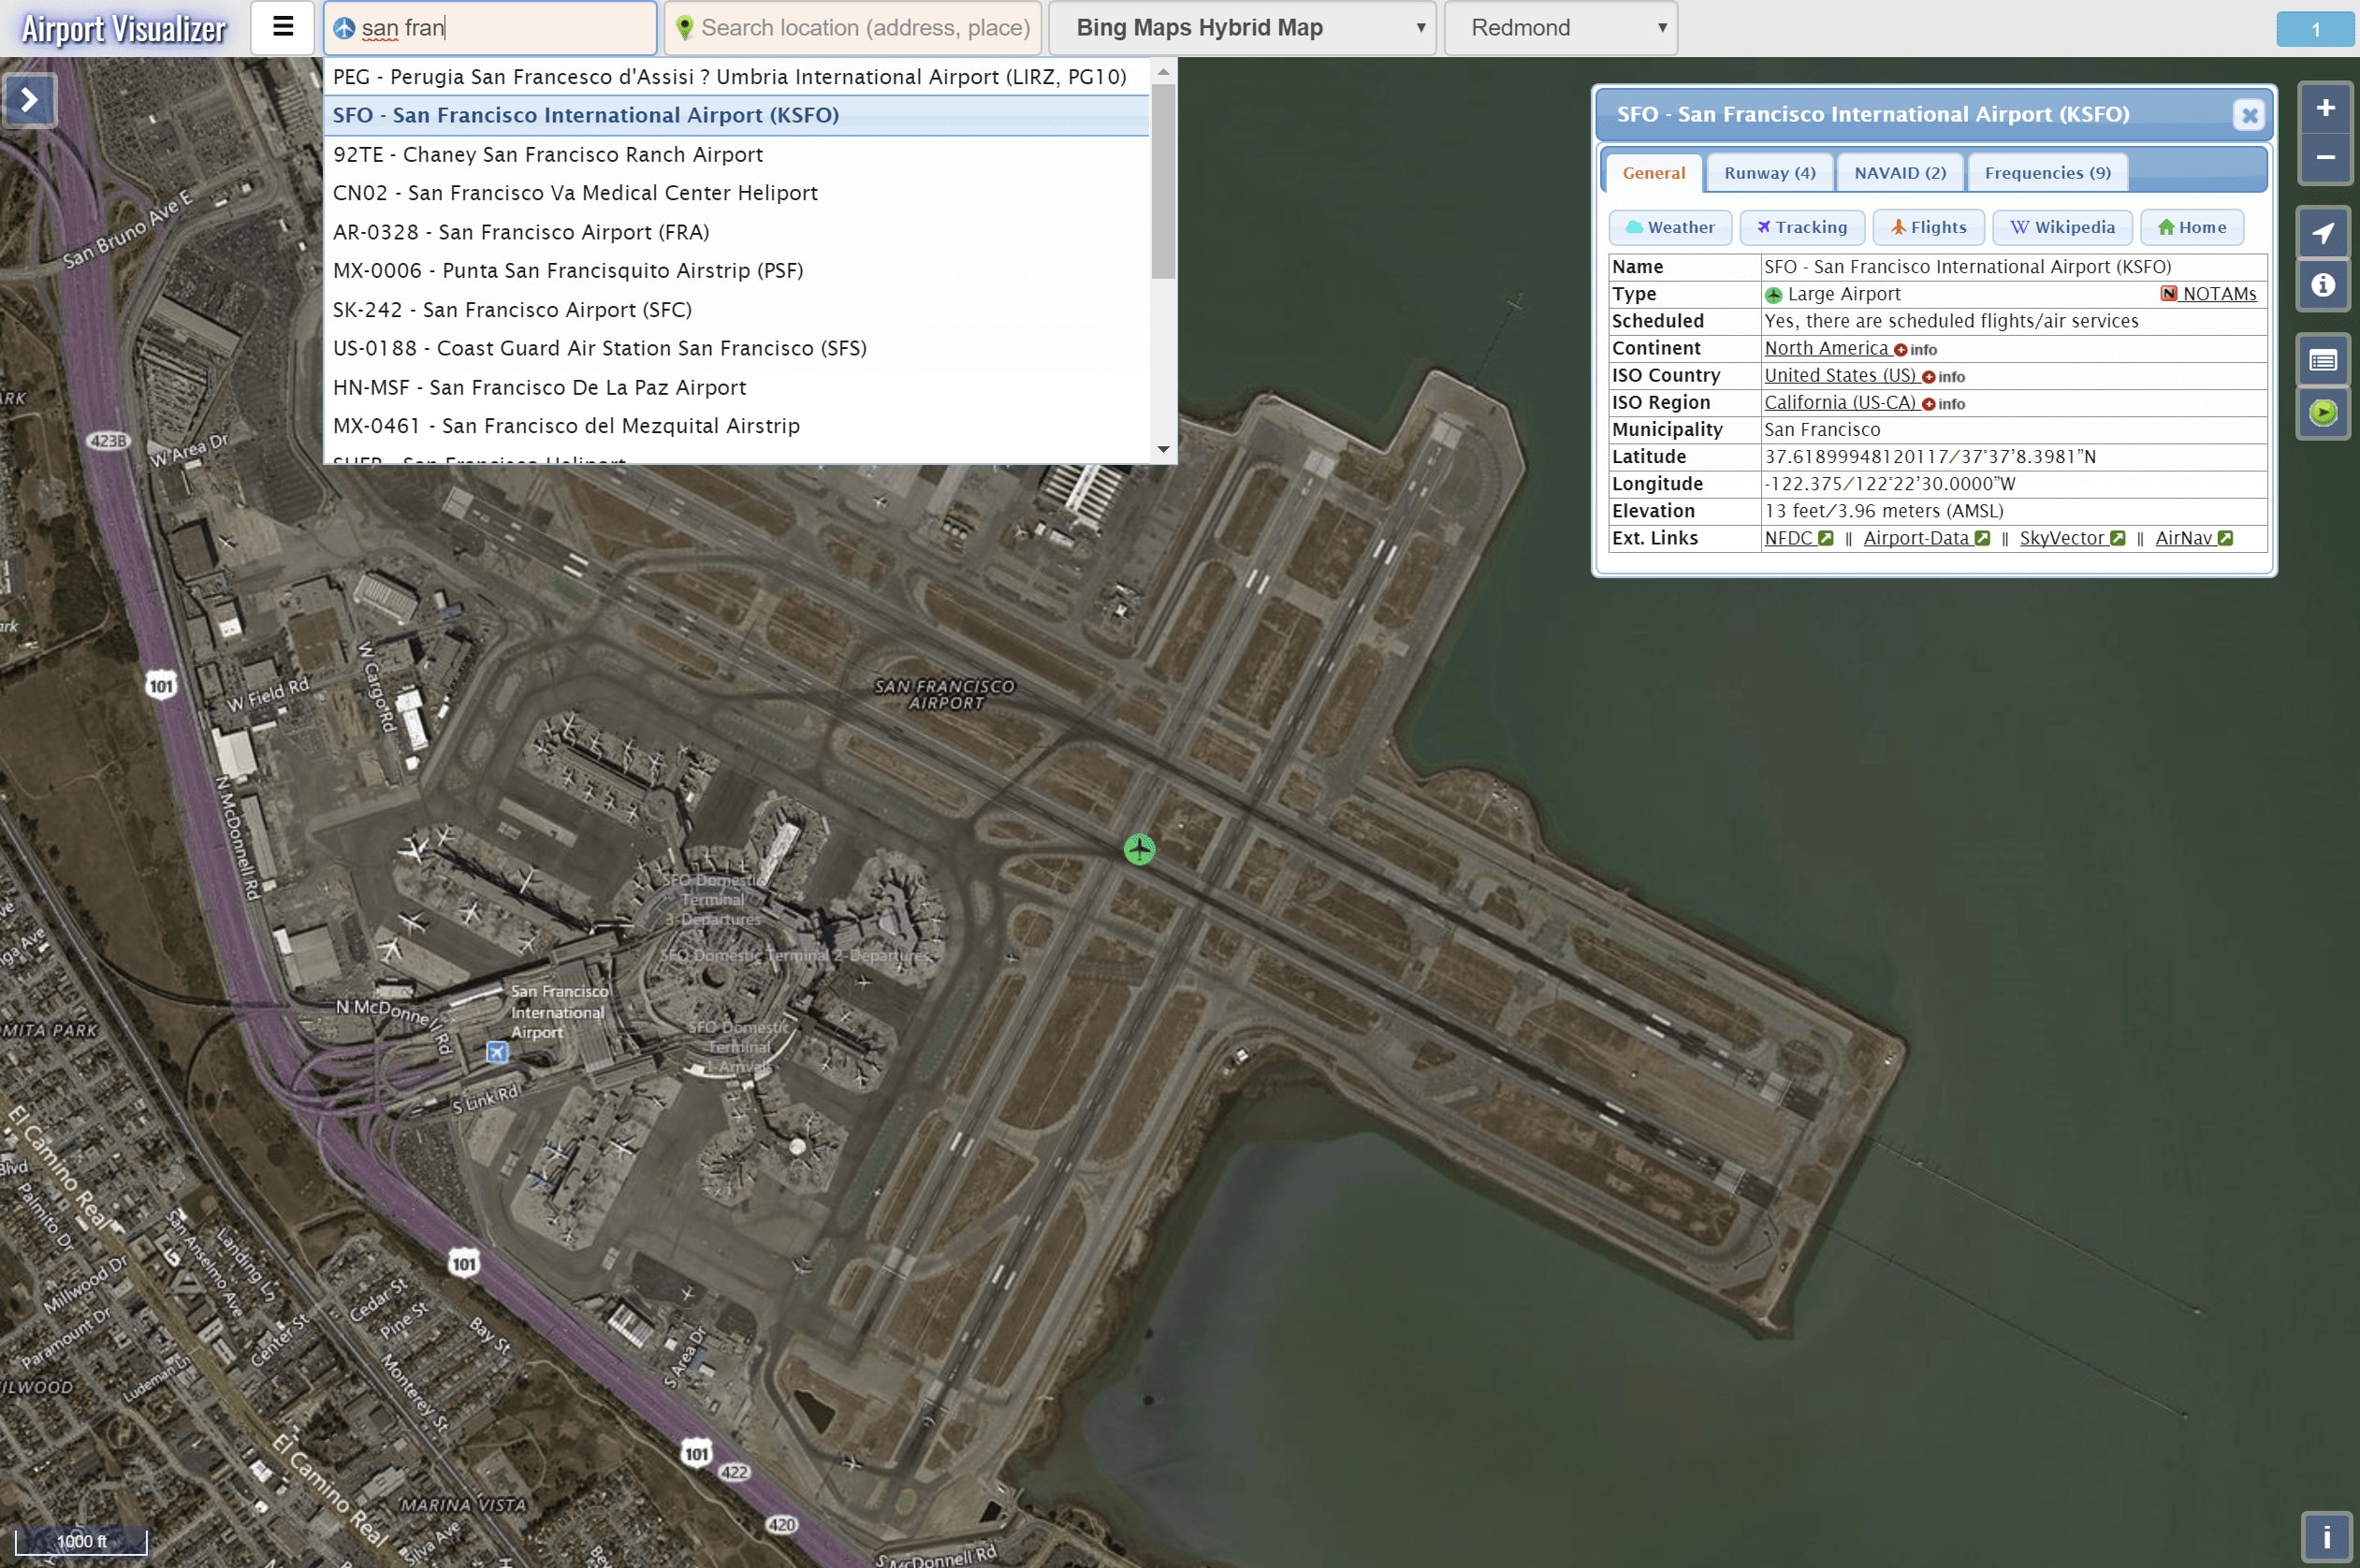The width and height of the screenshot is (2360, 1568).
Task: Switch to the General tab
Action: pyautogui.click(x=1653, y=173)
